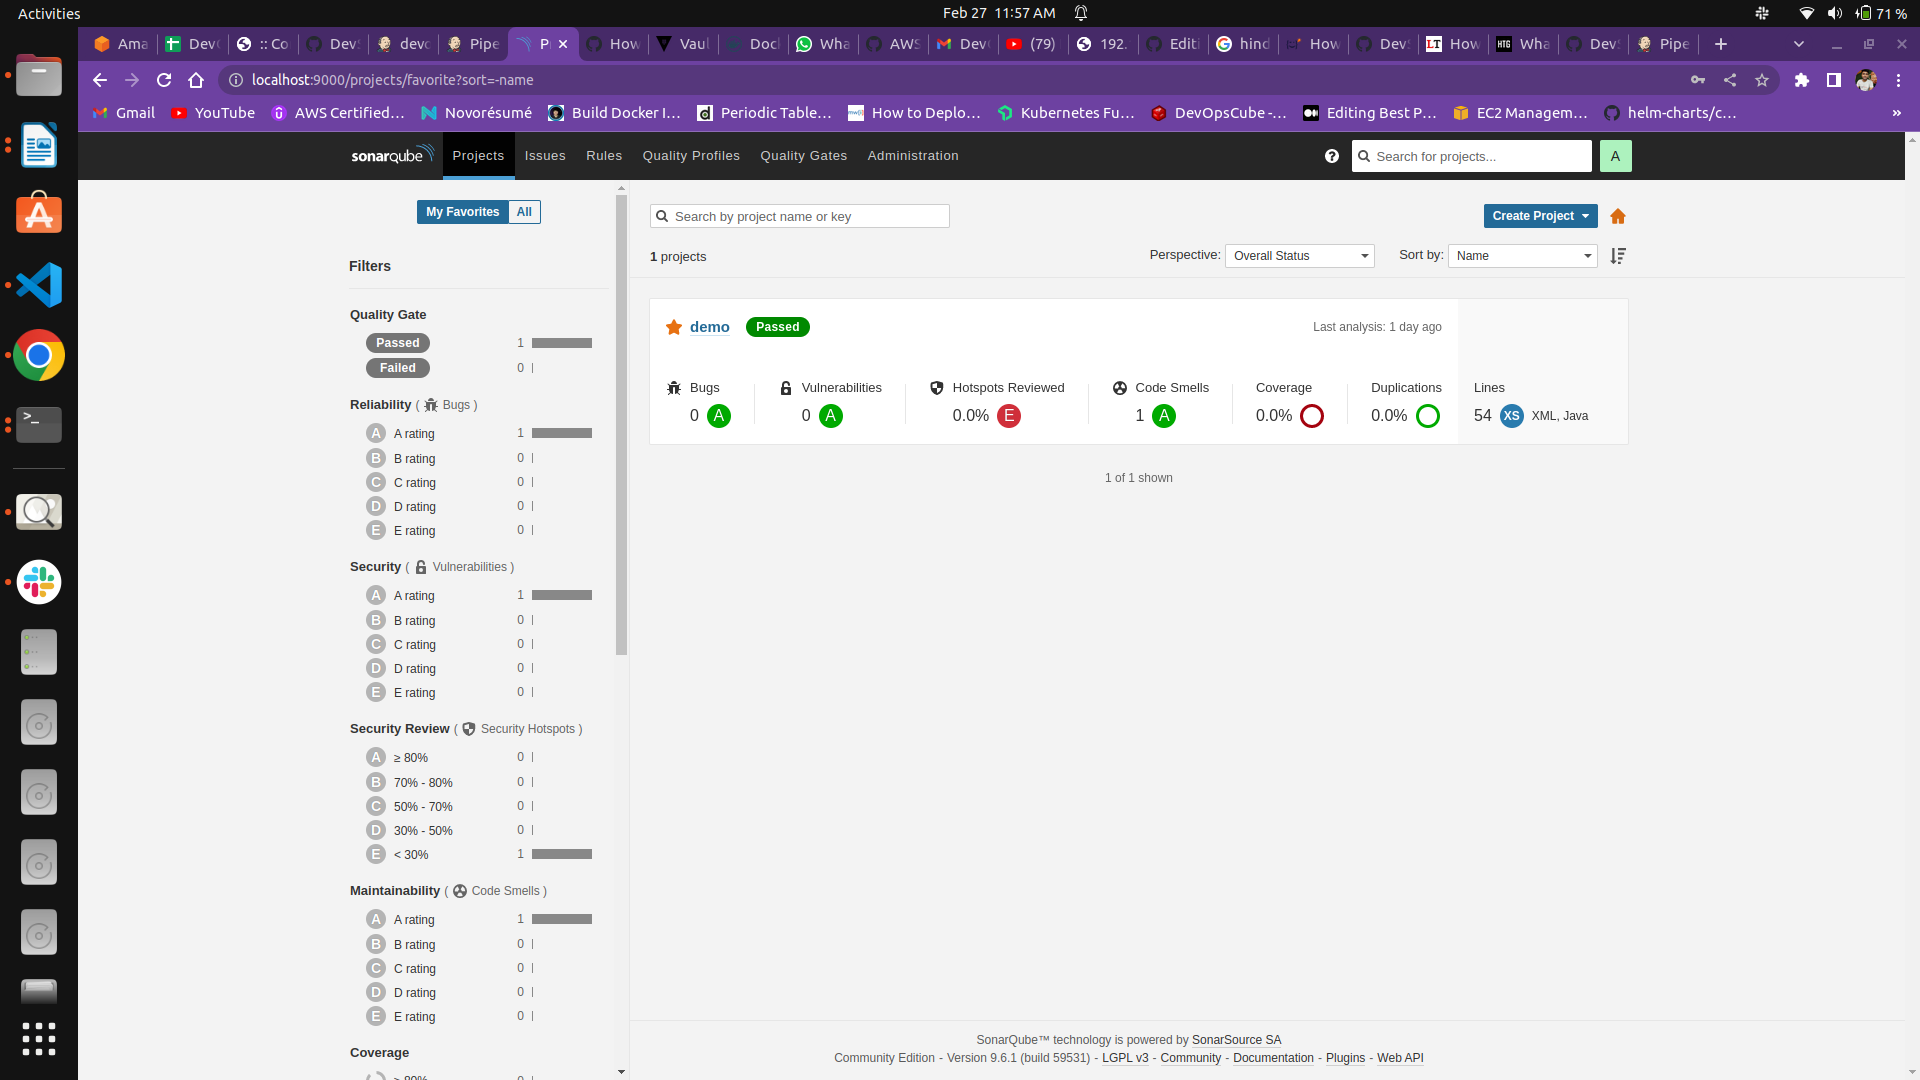The width and height of the screenshot is (1920, 1080).
Task: Click the Duplications green ring indicator
Action: 1428,416
